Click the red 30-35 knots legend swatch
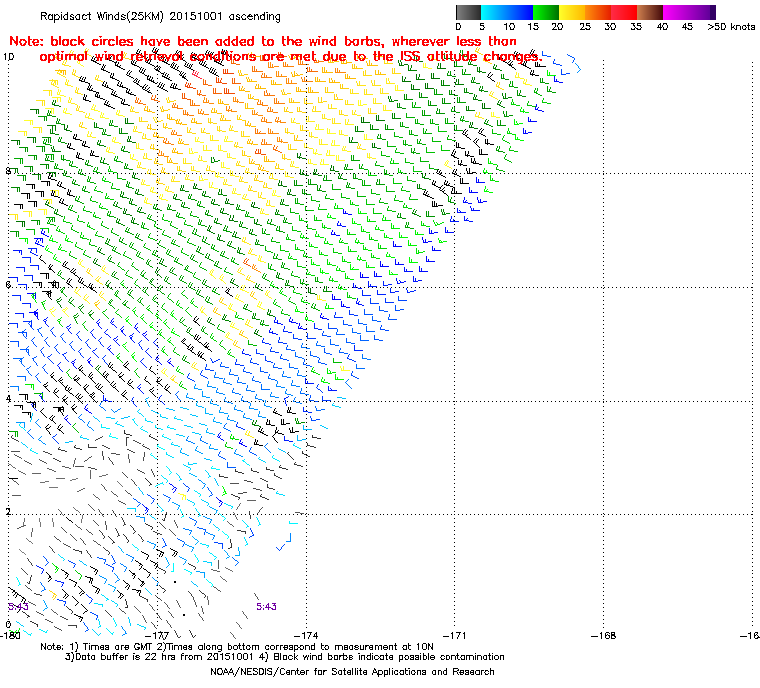Screen dimensions: 760x688 point(624,12)
